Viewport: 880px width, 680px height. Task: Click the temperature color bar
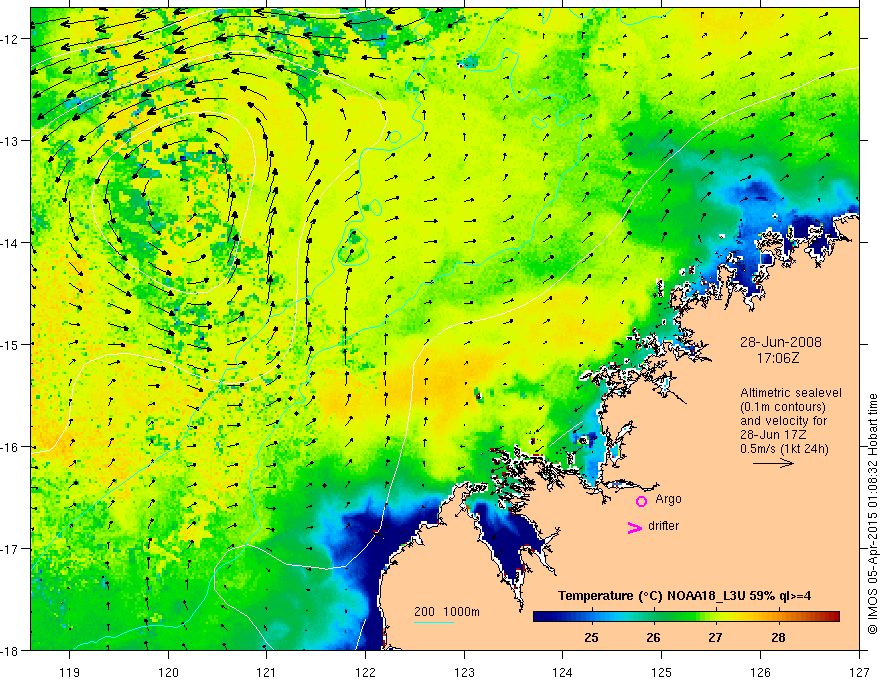[x=686, y=616]
